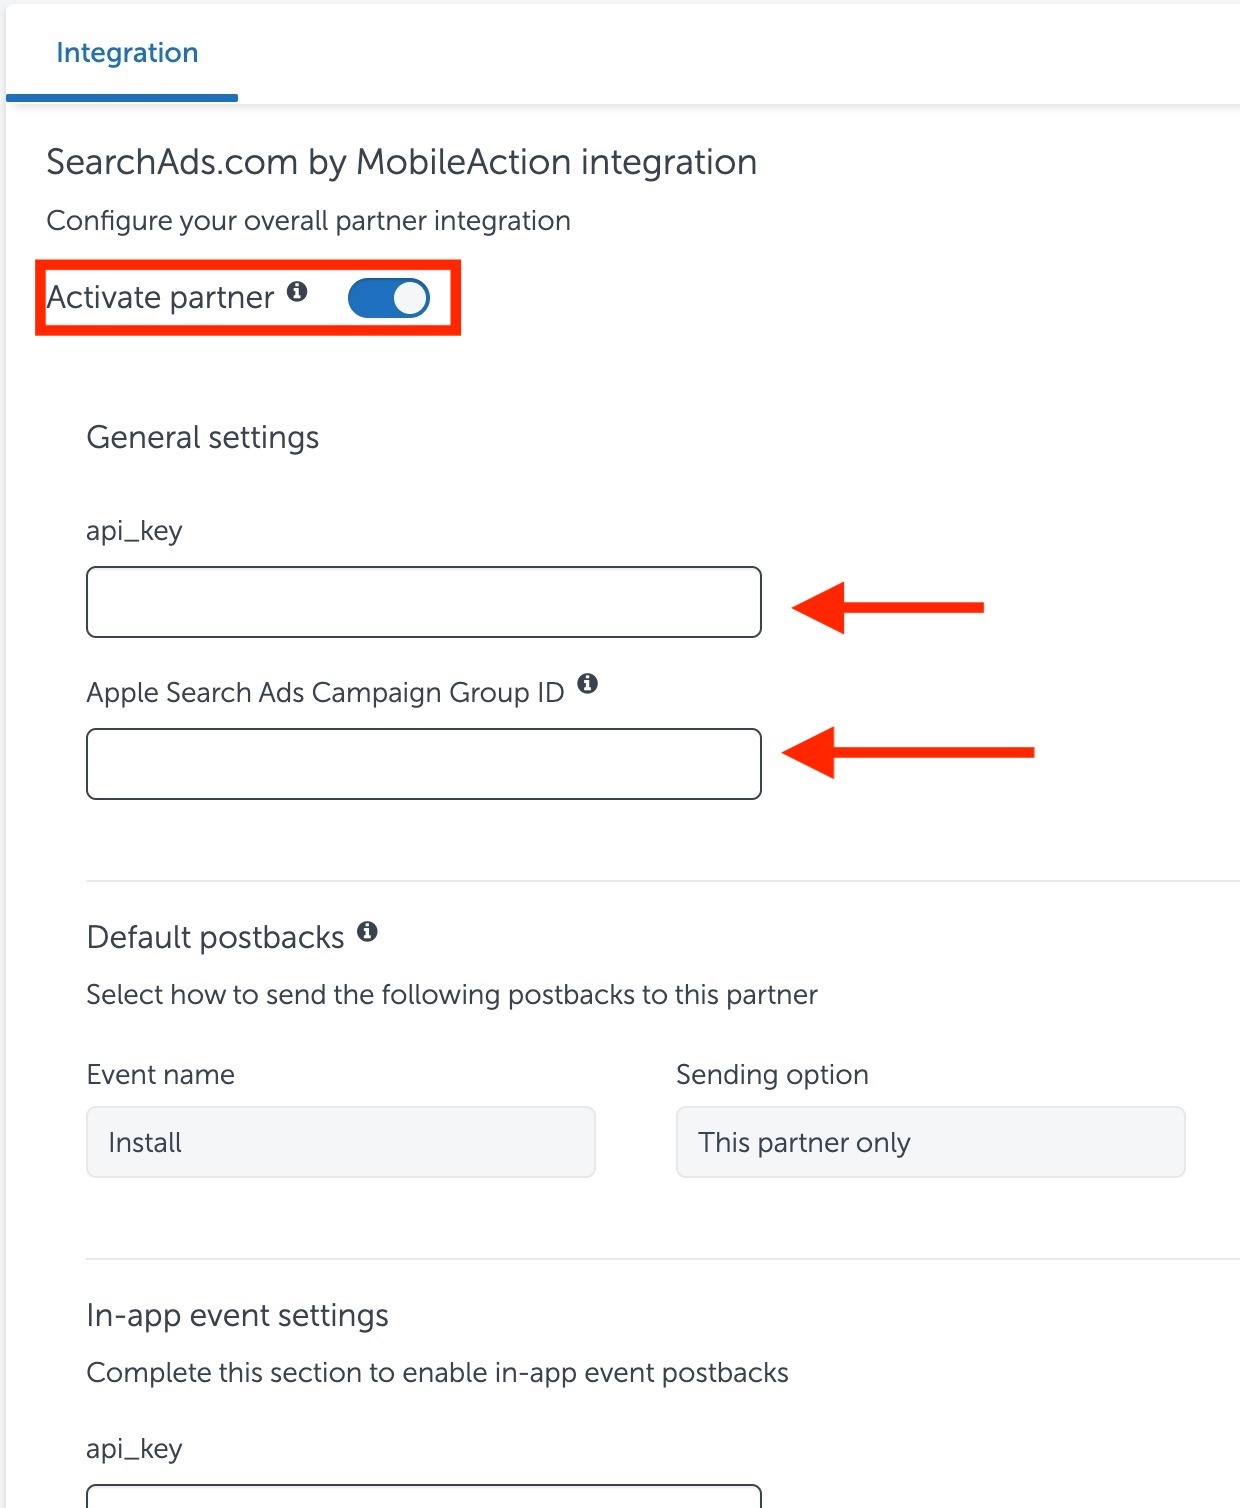Click the Apple Search Ads Campaign Group ID field
Screen dimensions: 1240x1508
tap(424, 764)
